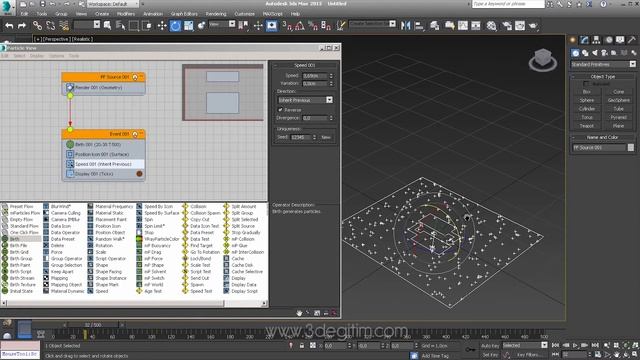Switch to the Utilities hammer tab
Screen dimensions: 640x360
632,40
